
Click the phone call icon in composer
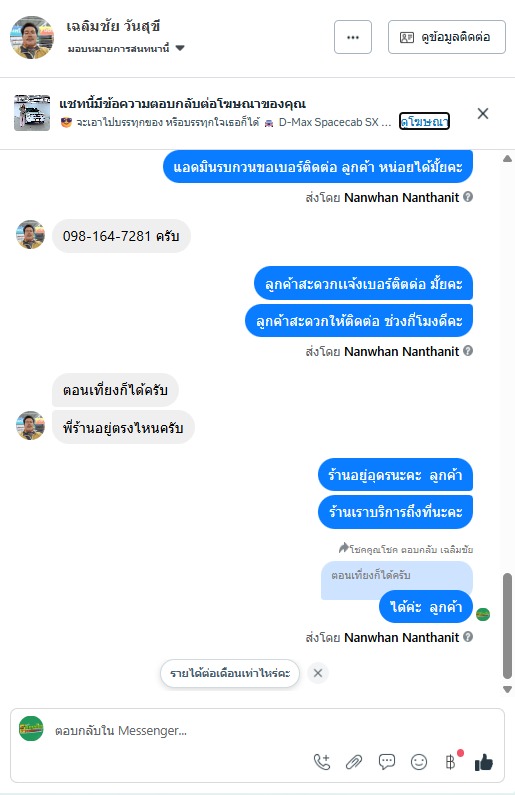pyautogui.click(x=322, y=762)
